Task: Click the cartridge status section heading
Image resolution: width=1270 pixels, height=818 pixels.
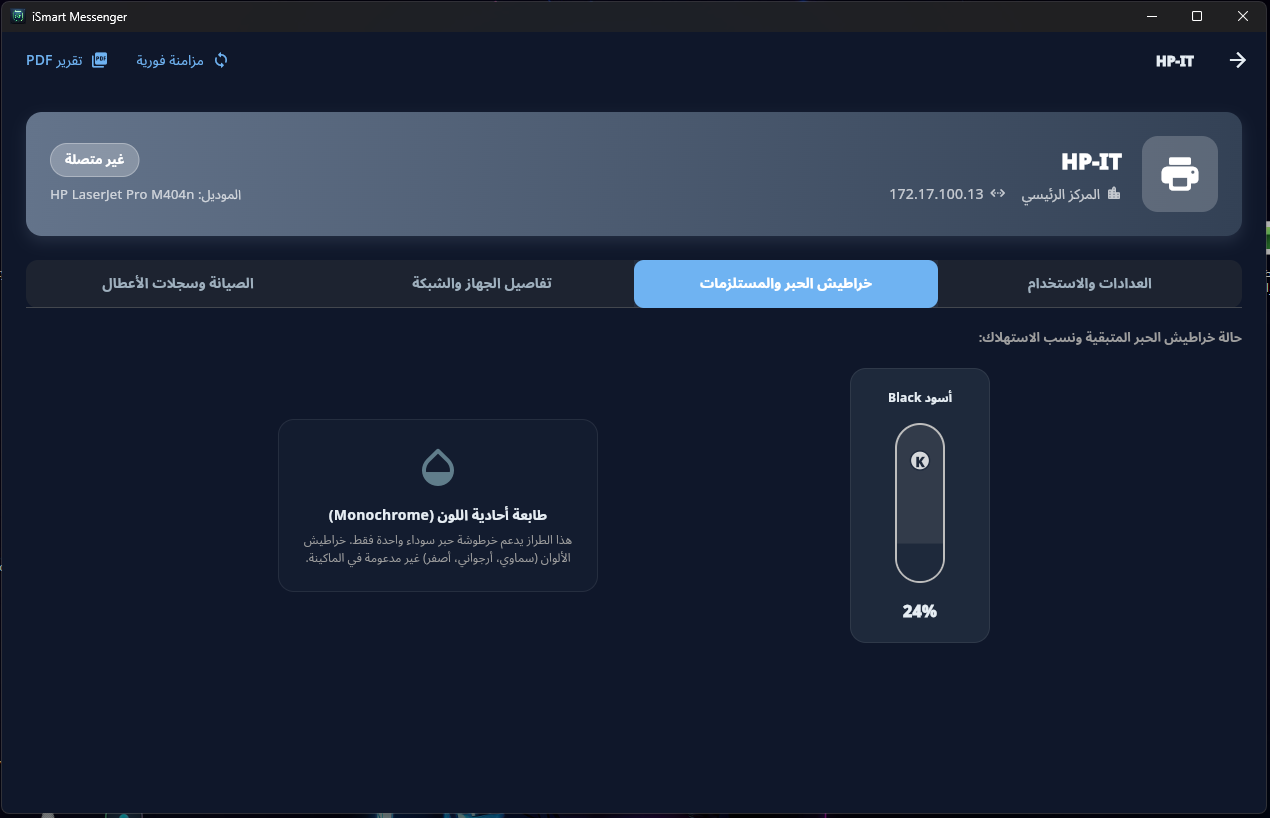Action: [x=1110, y=338]
